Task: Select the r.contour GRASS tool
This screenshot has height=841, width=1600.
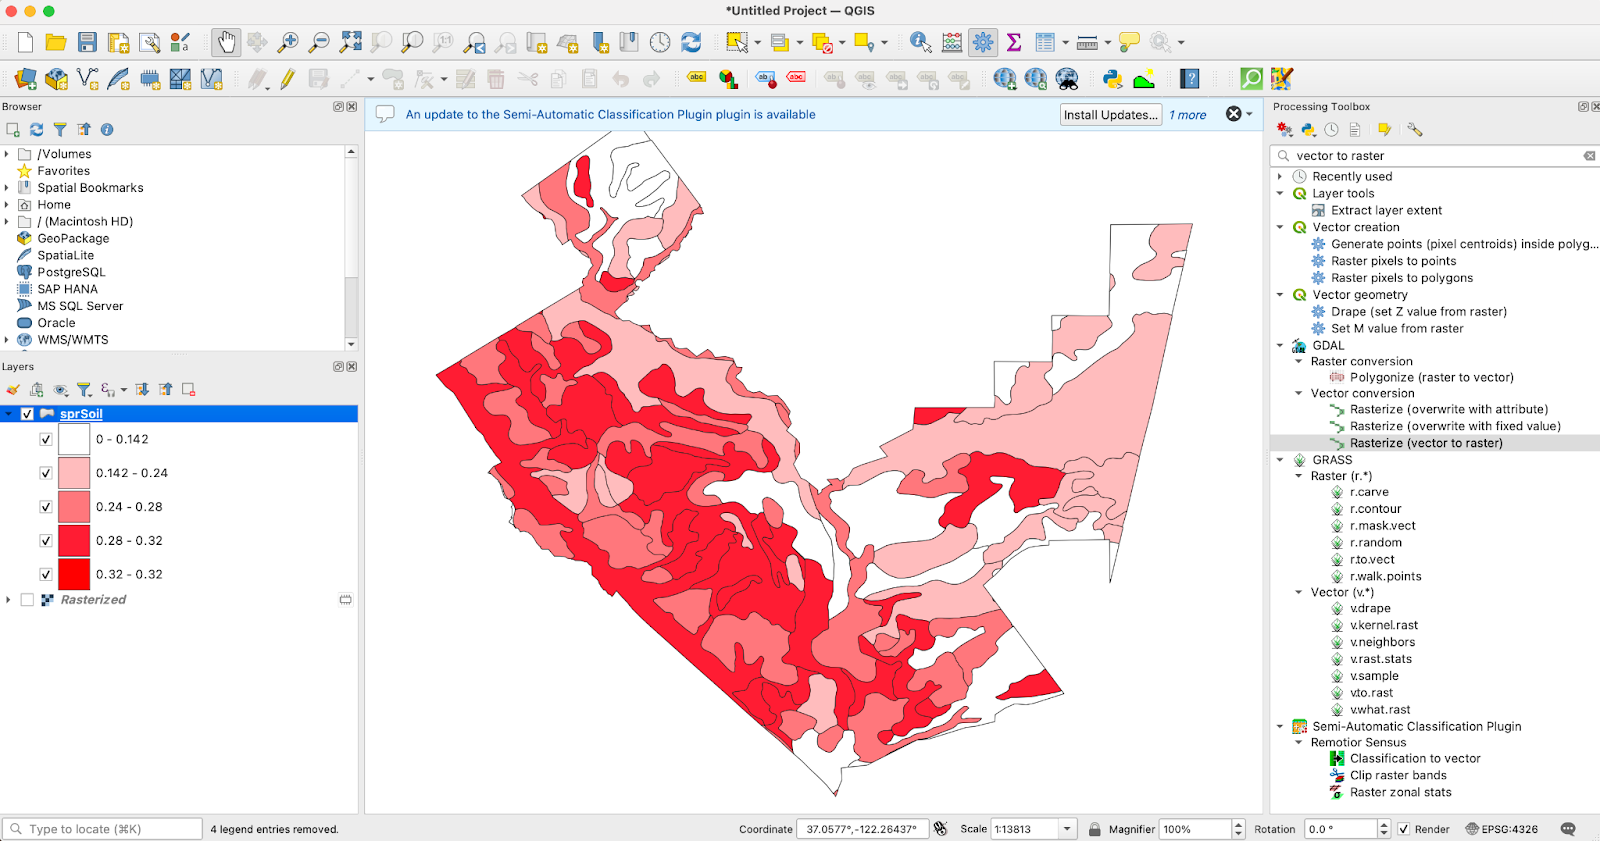Action: click(x=1375, y=509)
